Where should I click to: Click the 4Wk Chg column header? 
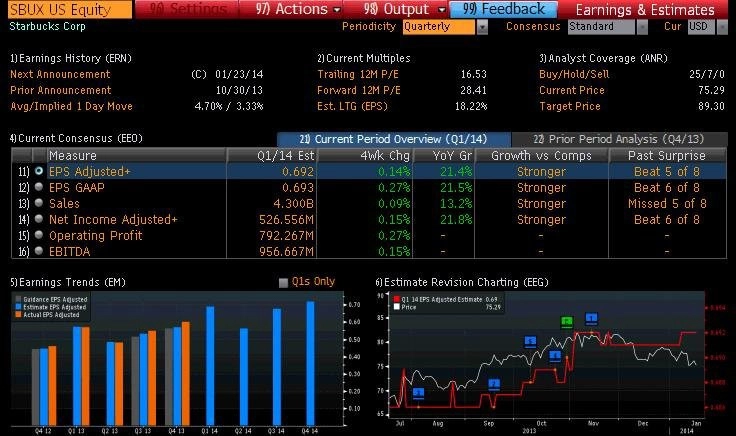[x=365, y=155]
